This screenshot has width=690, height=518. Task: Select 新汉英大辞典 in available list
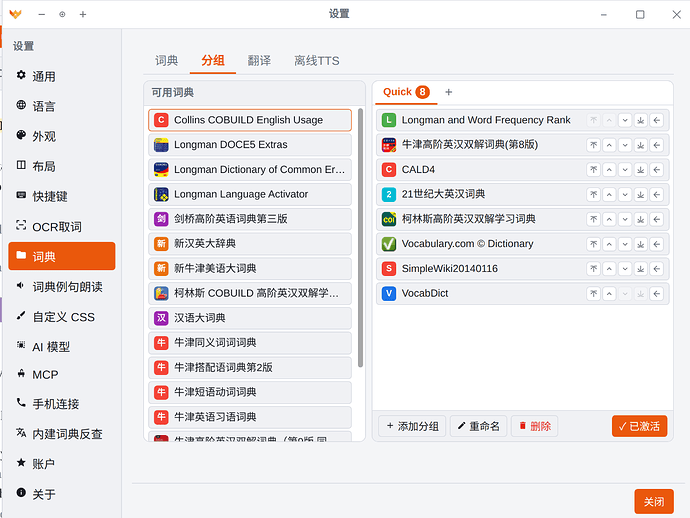pyautogui.click(x=250, y=243)
